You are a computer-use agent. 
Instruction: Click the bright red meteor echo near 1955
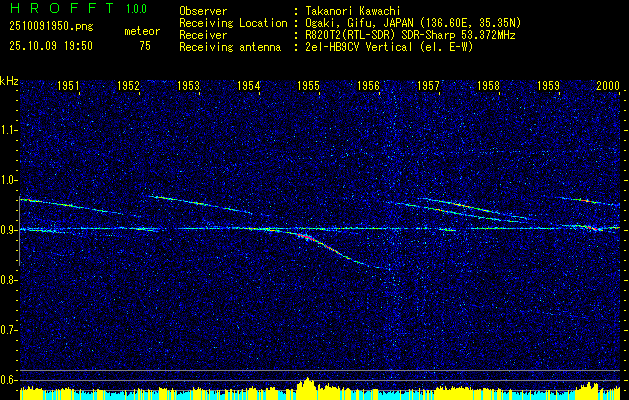click(x=309, y=239)
